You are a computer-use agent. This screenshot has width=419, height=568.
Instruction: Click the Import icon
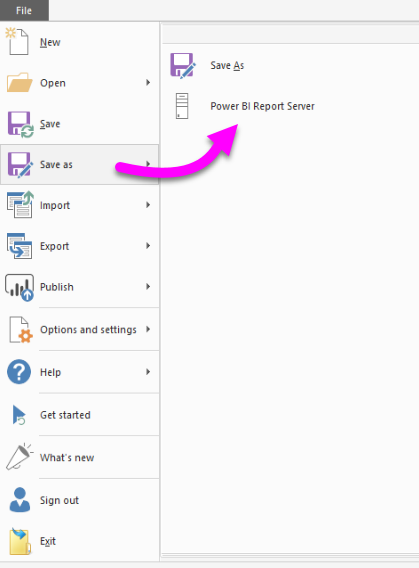pyautogui.click(x=20, y=205)
